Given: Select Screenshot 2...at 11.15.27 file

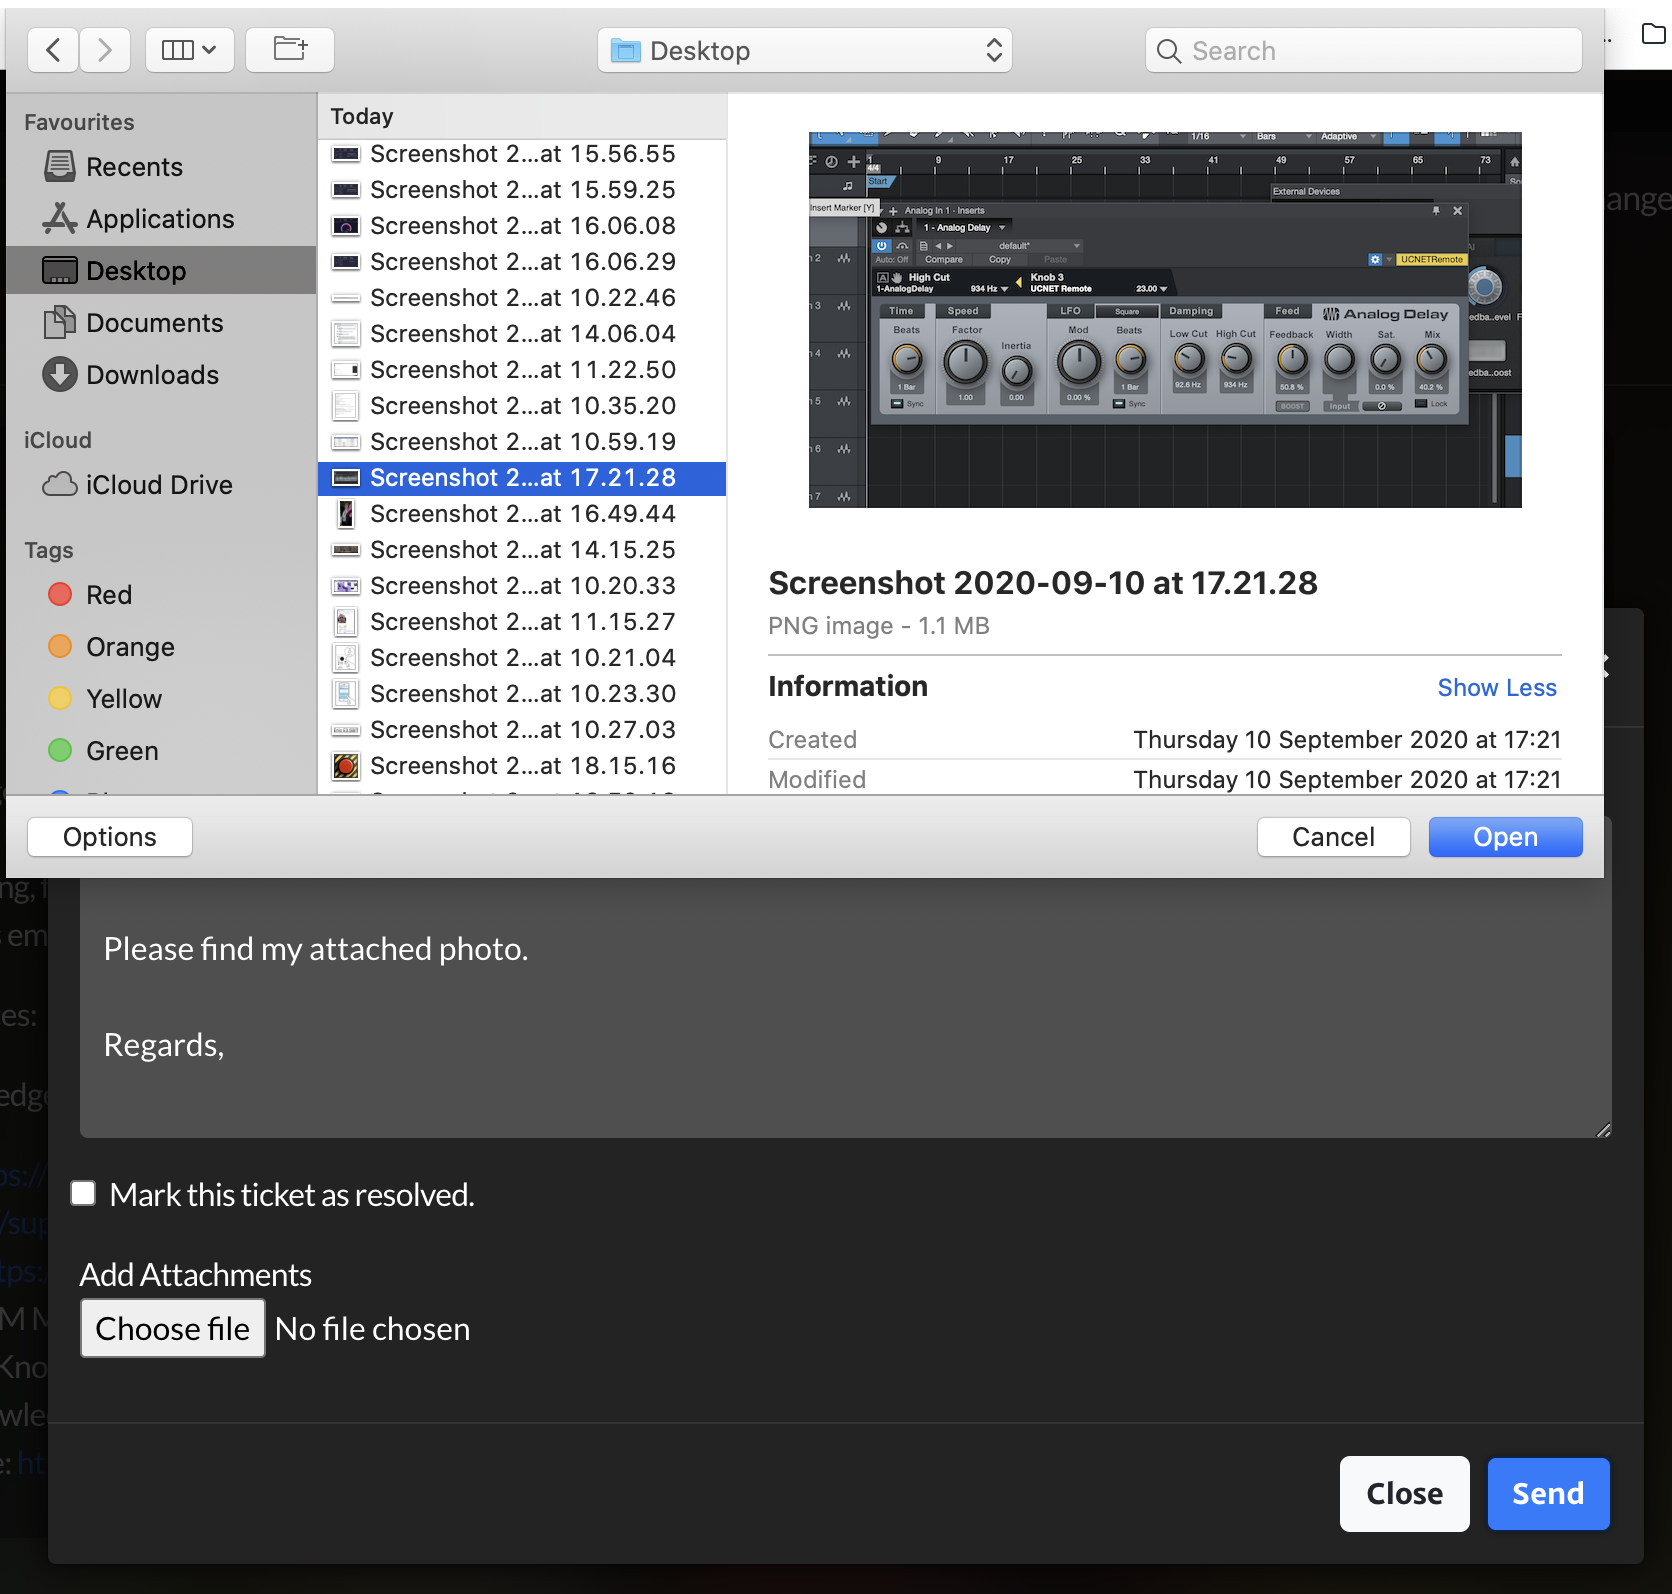Looking at the screenshot, I should [522, 622].
